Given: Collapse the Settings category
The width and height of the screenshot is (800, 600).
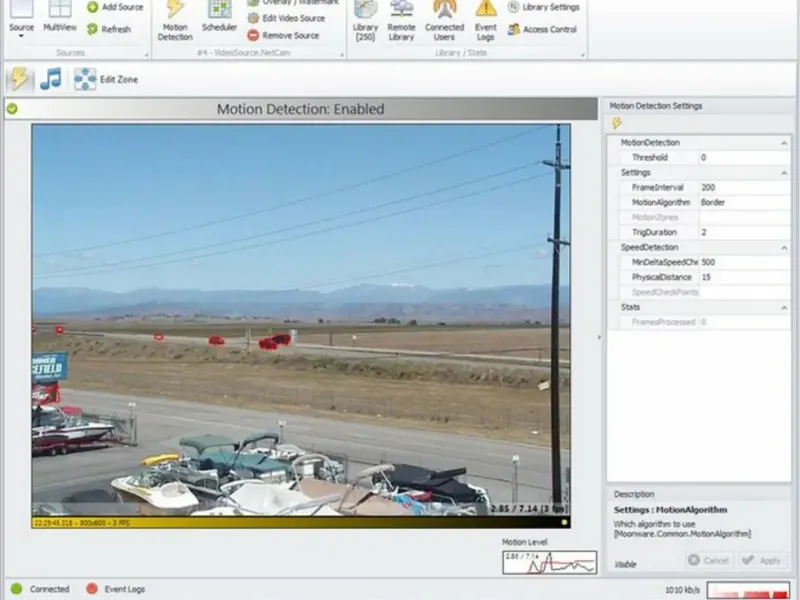Looking at the screenshot, I should (x=784, y=173).
